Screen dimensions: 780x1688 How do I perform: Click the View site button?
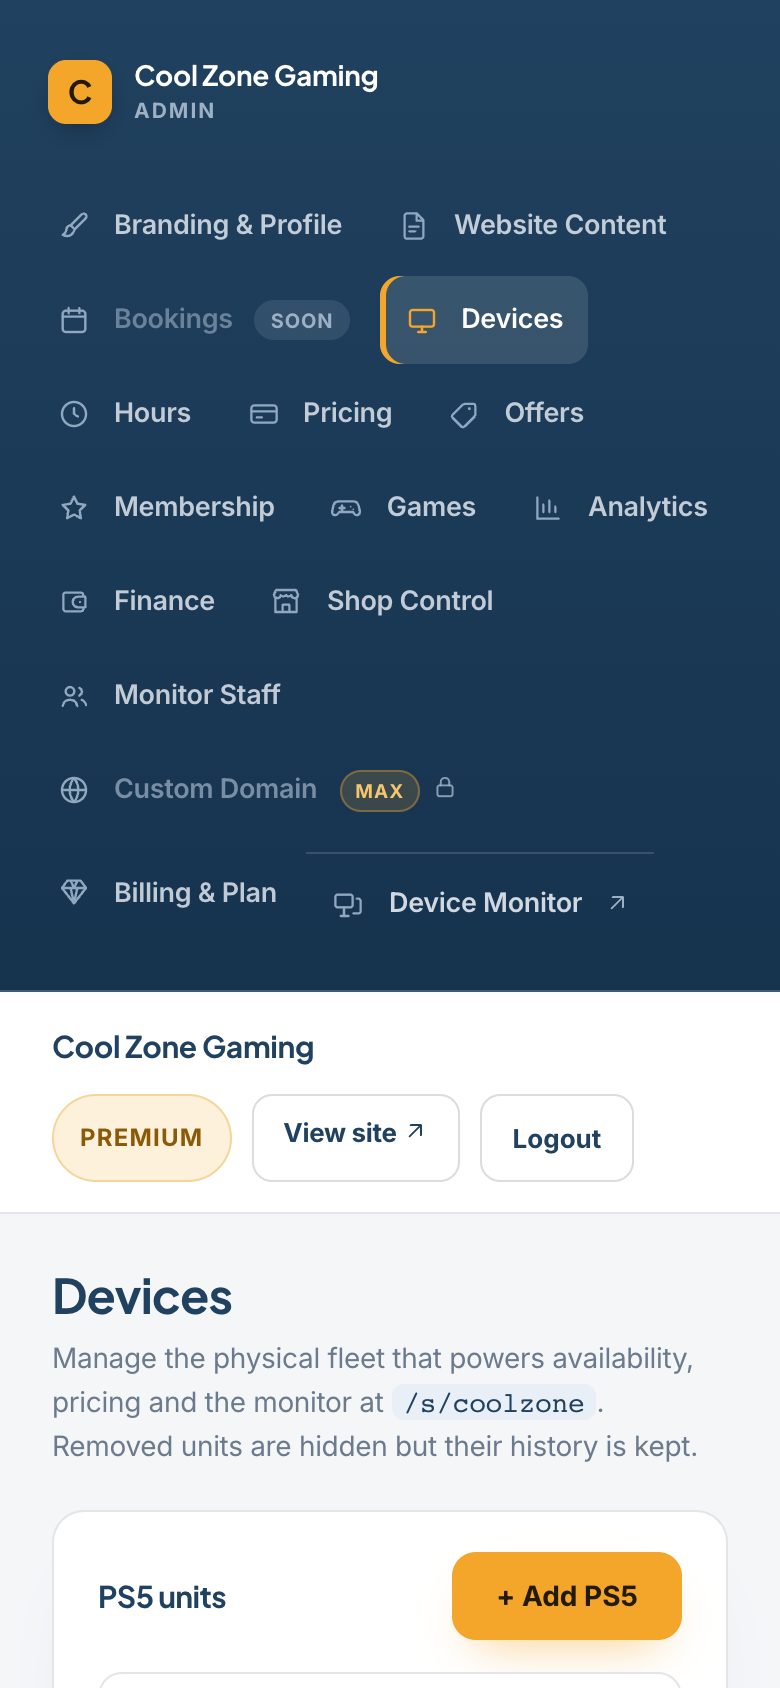pos(356,1138)
